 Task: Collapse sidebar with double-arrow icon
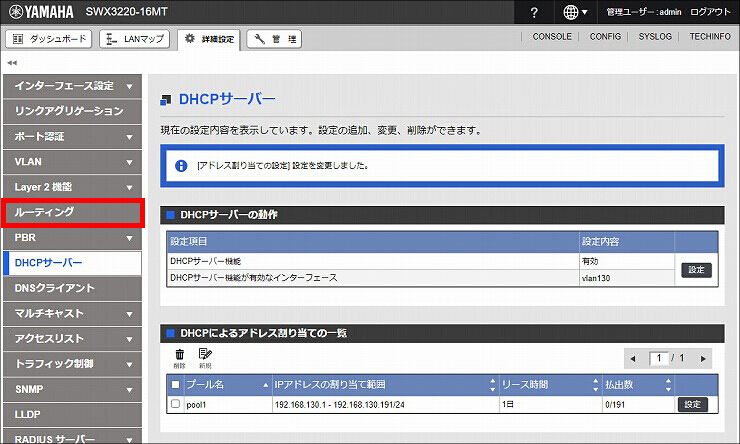coord(12,62)
